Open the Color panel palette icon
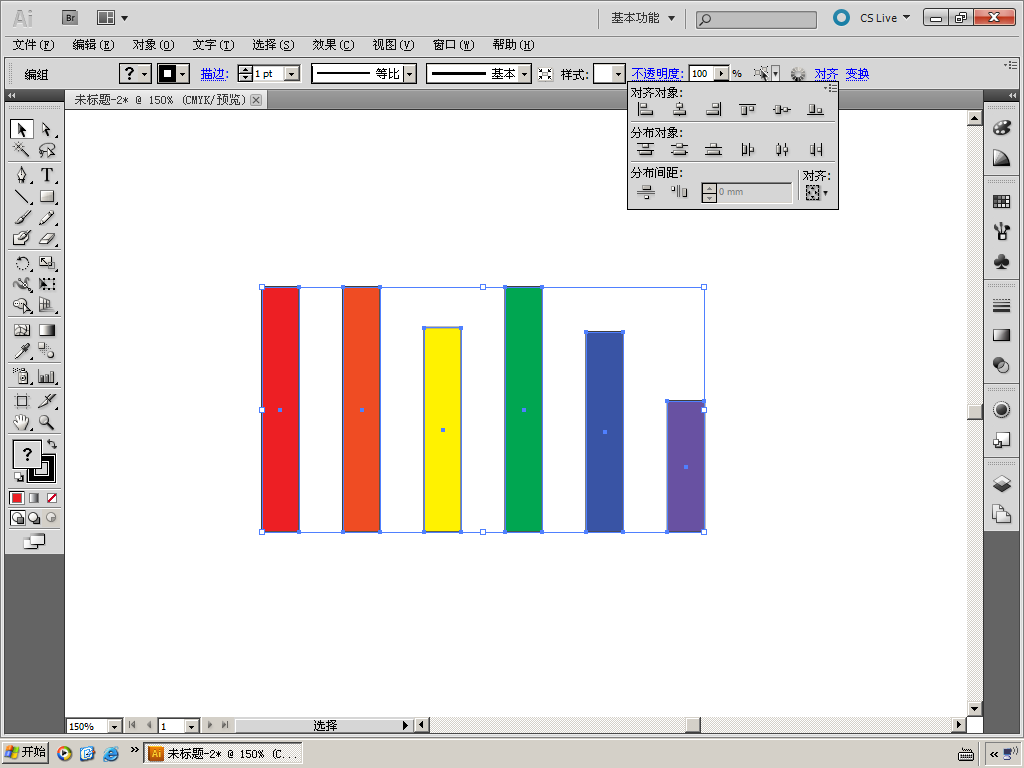Viewport: 1024px width, 768px height. [x=1002, y=127]
